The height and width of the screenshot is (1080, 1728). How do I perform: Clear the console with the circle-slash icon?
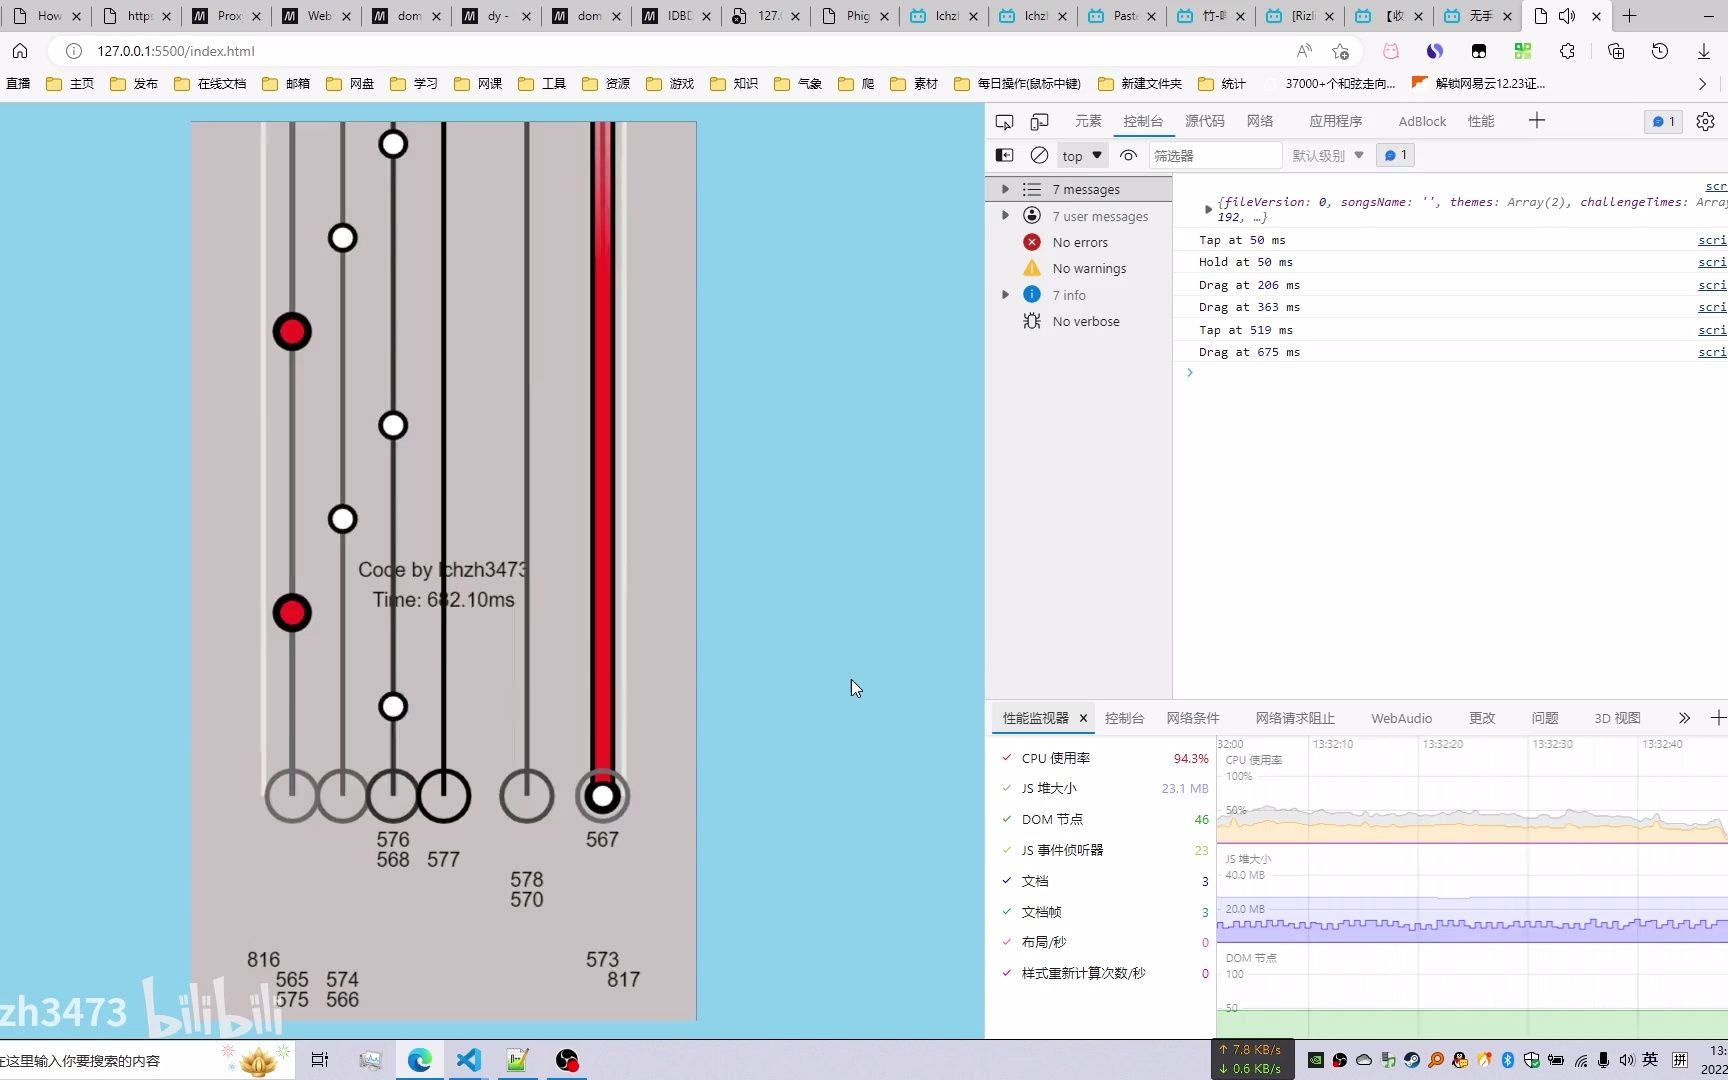(x=1039, y=156)
